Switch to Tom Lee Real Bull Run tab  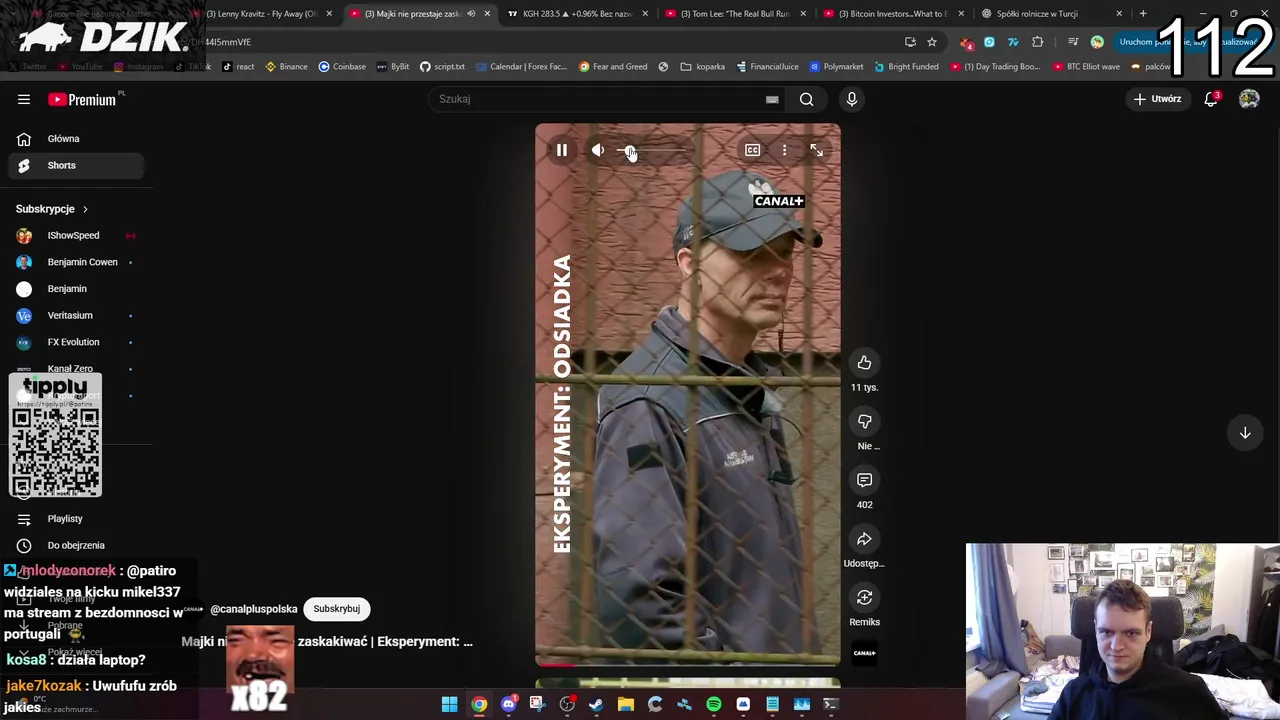(735, 14)
